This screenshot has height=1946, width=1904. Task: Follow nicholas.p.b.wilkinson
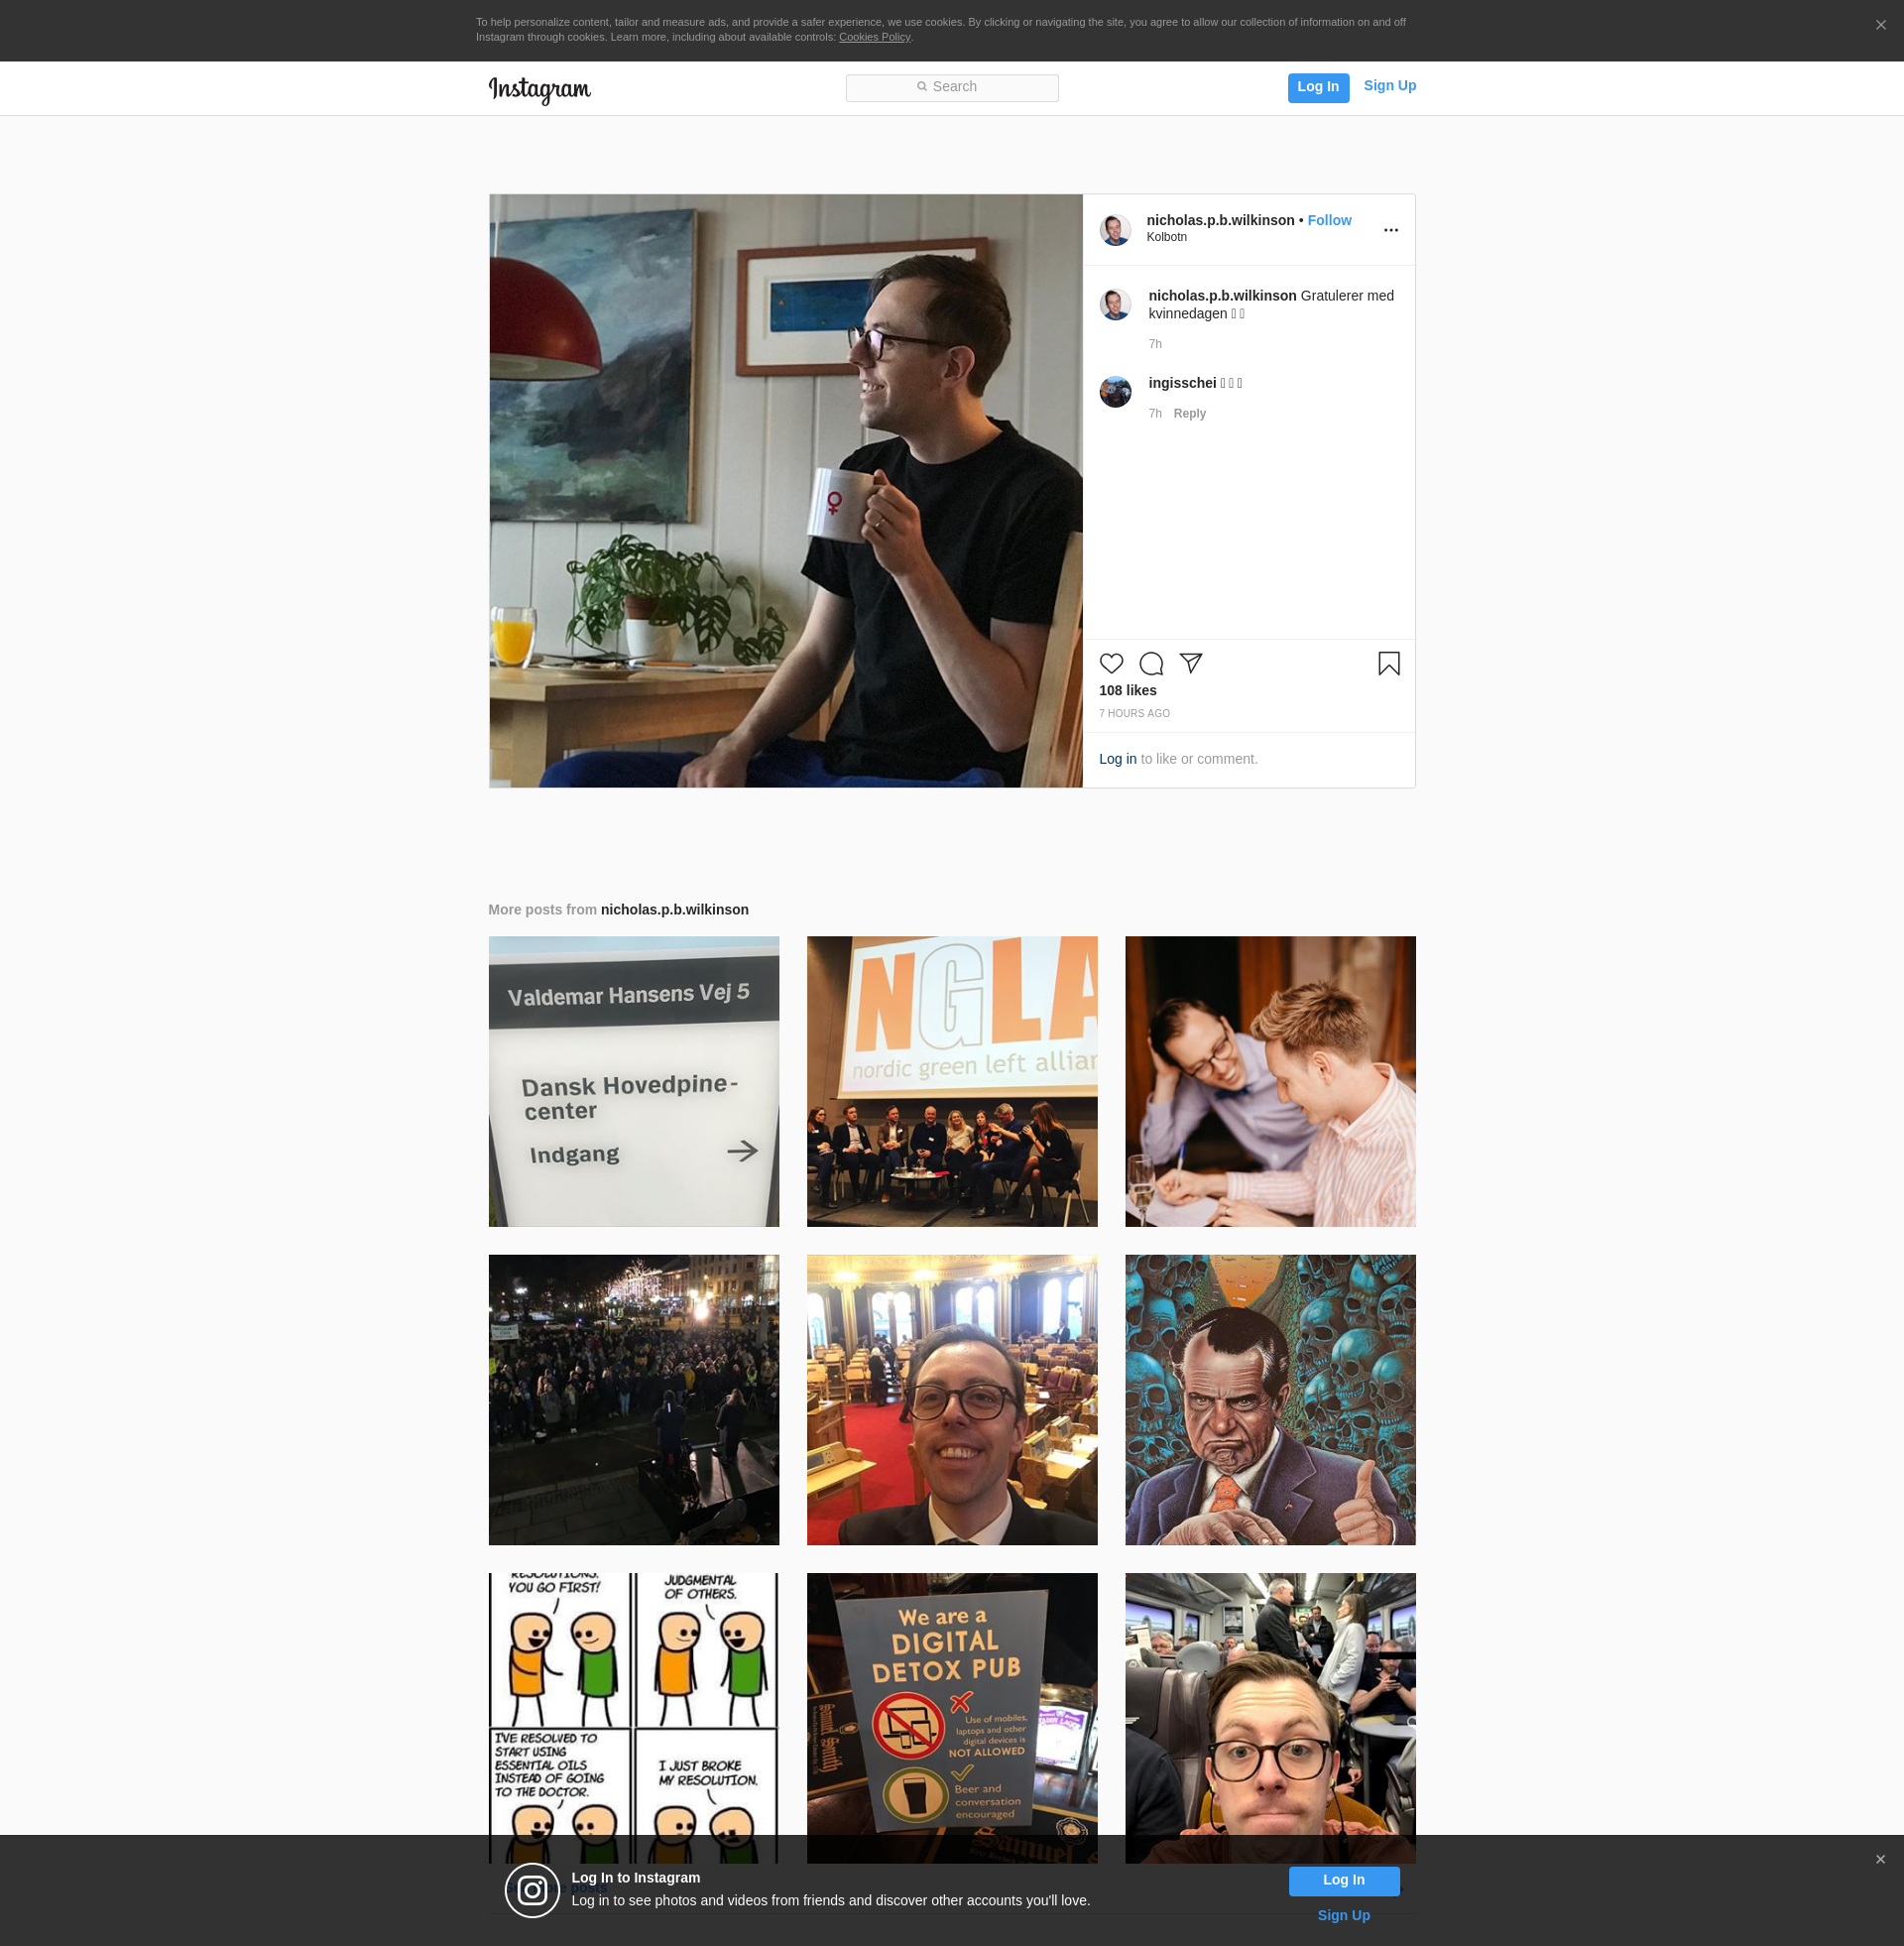coord(1329,220)
